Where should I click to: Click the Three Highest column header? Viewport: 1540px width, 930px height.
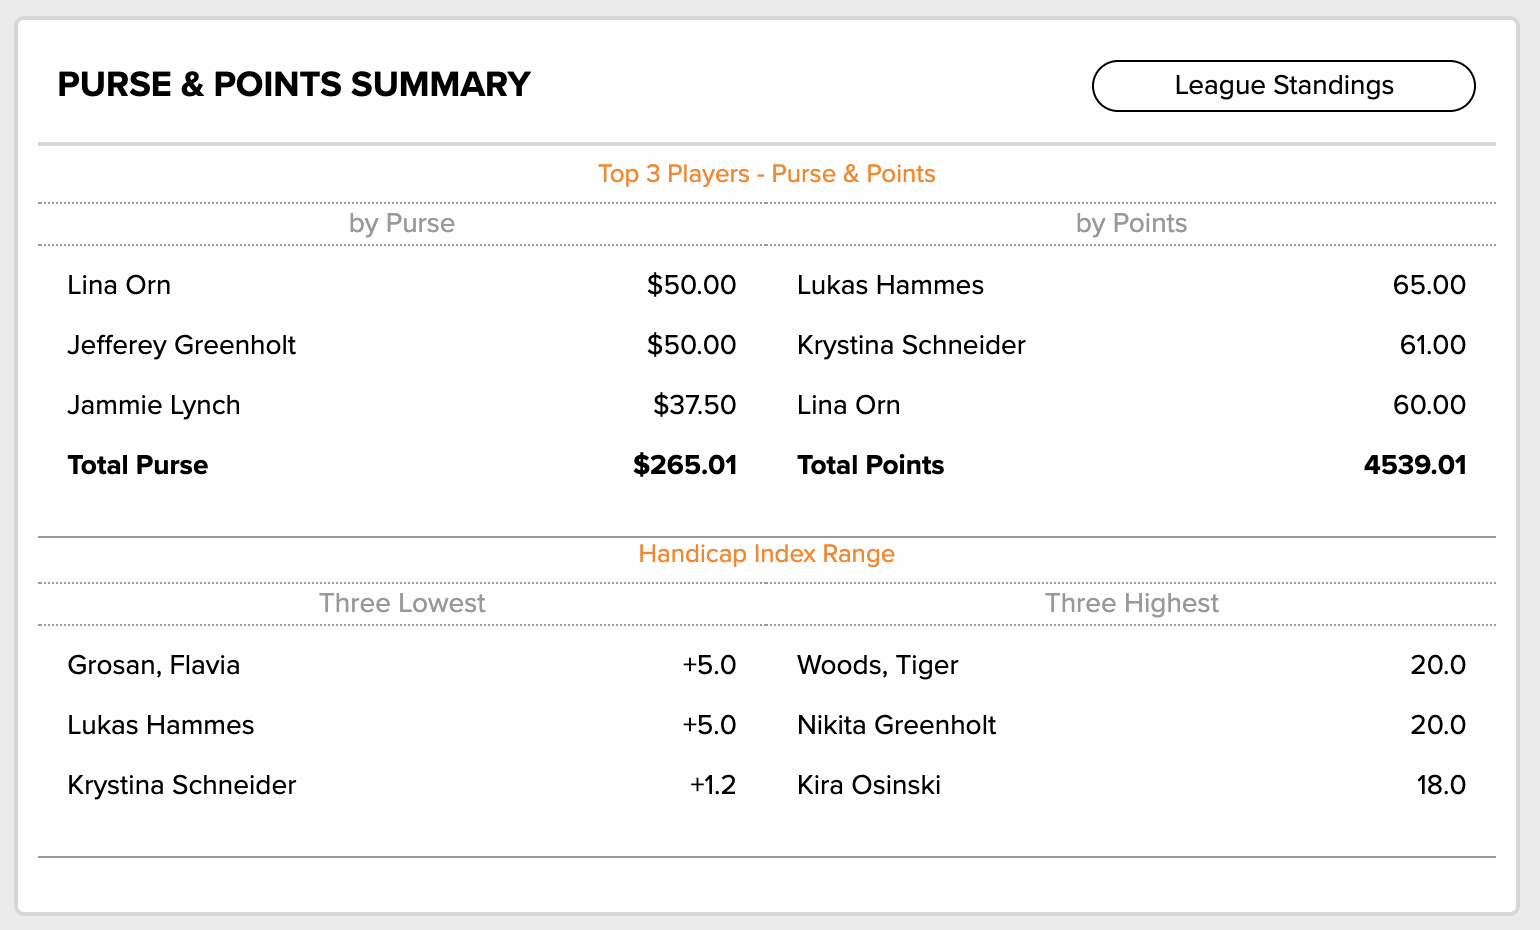[1132, 603]
